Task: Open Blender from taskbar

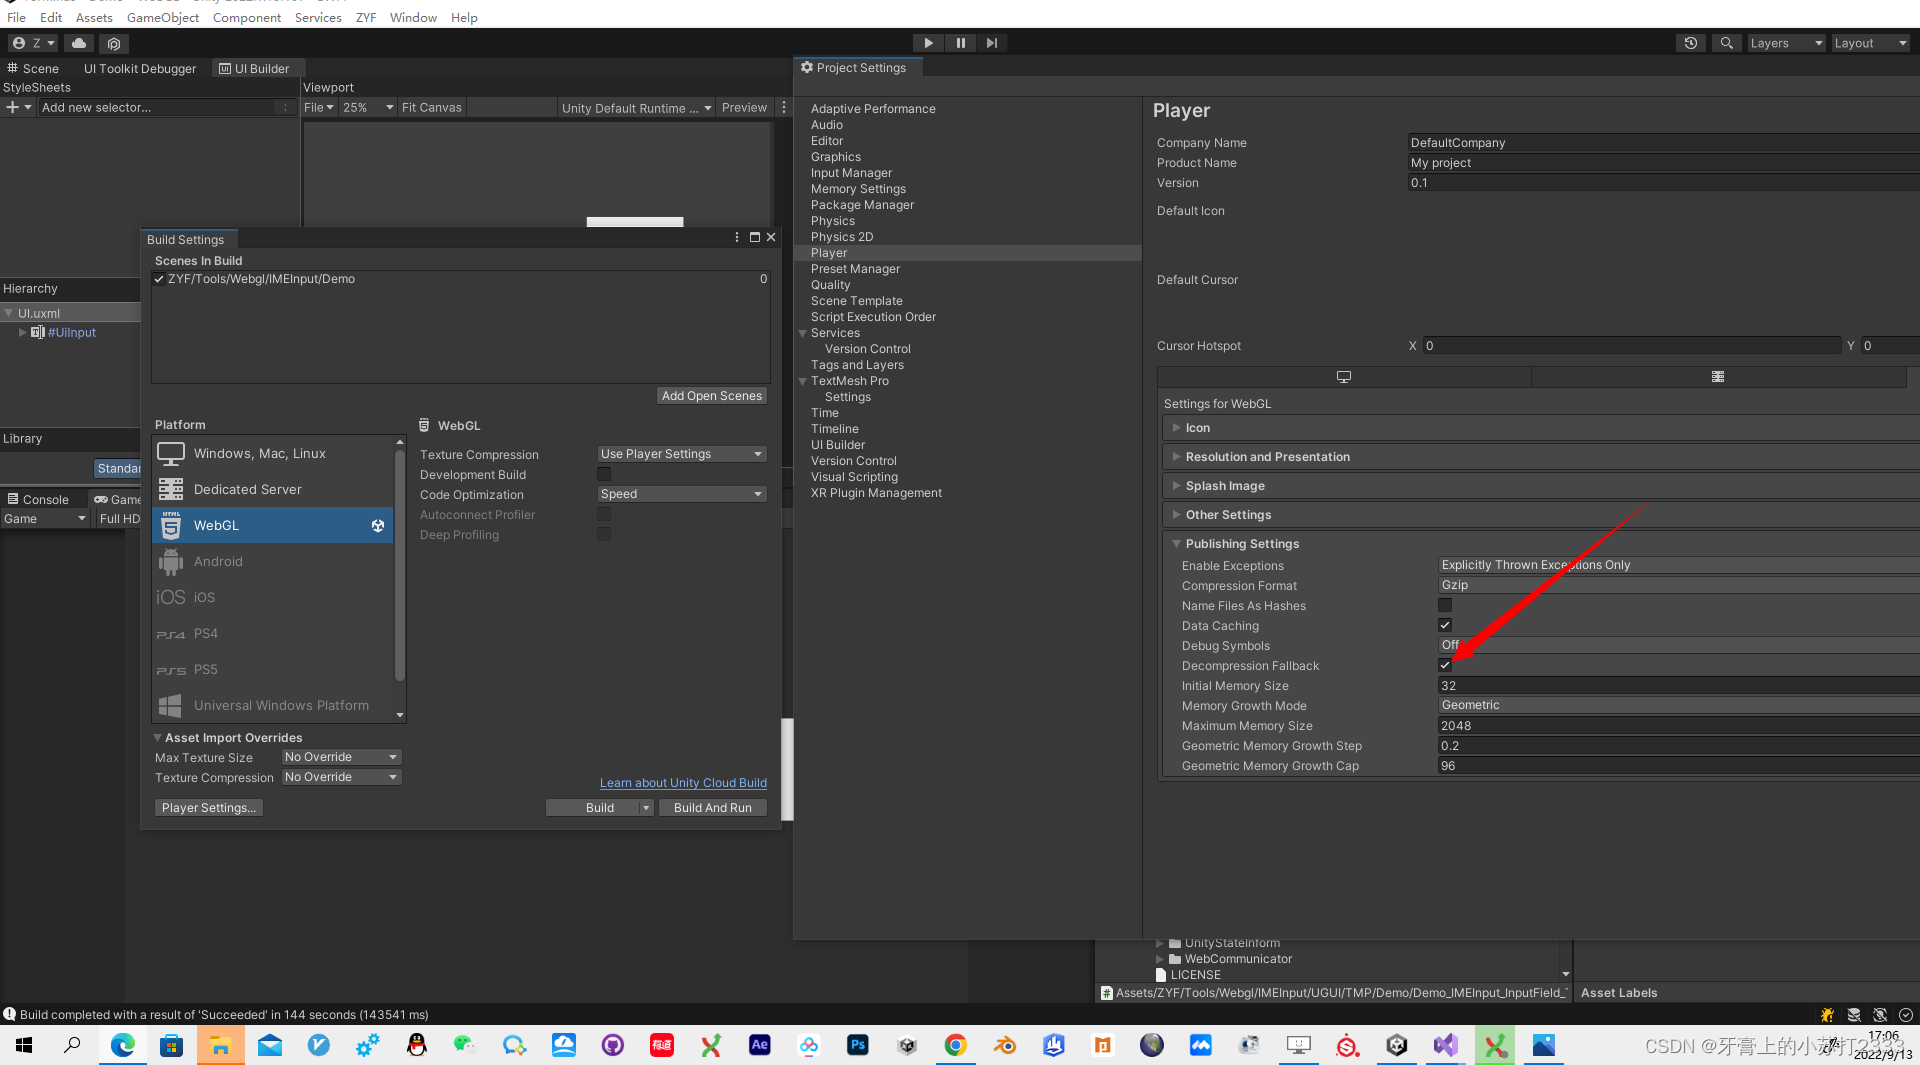Action: coord(1005,1045)
